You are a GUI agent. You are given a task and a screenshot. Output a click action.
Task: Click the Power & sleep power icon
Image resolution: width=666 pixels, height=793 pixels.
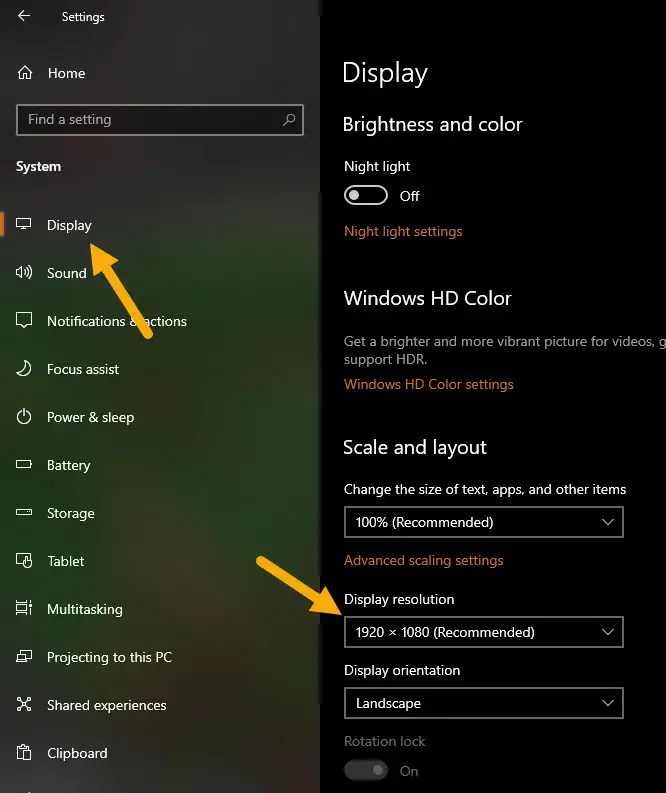(24, 417)
